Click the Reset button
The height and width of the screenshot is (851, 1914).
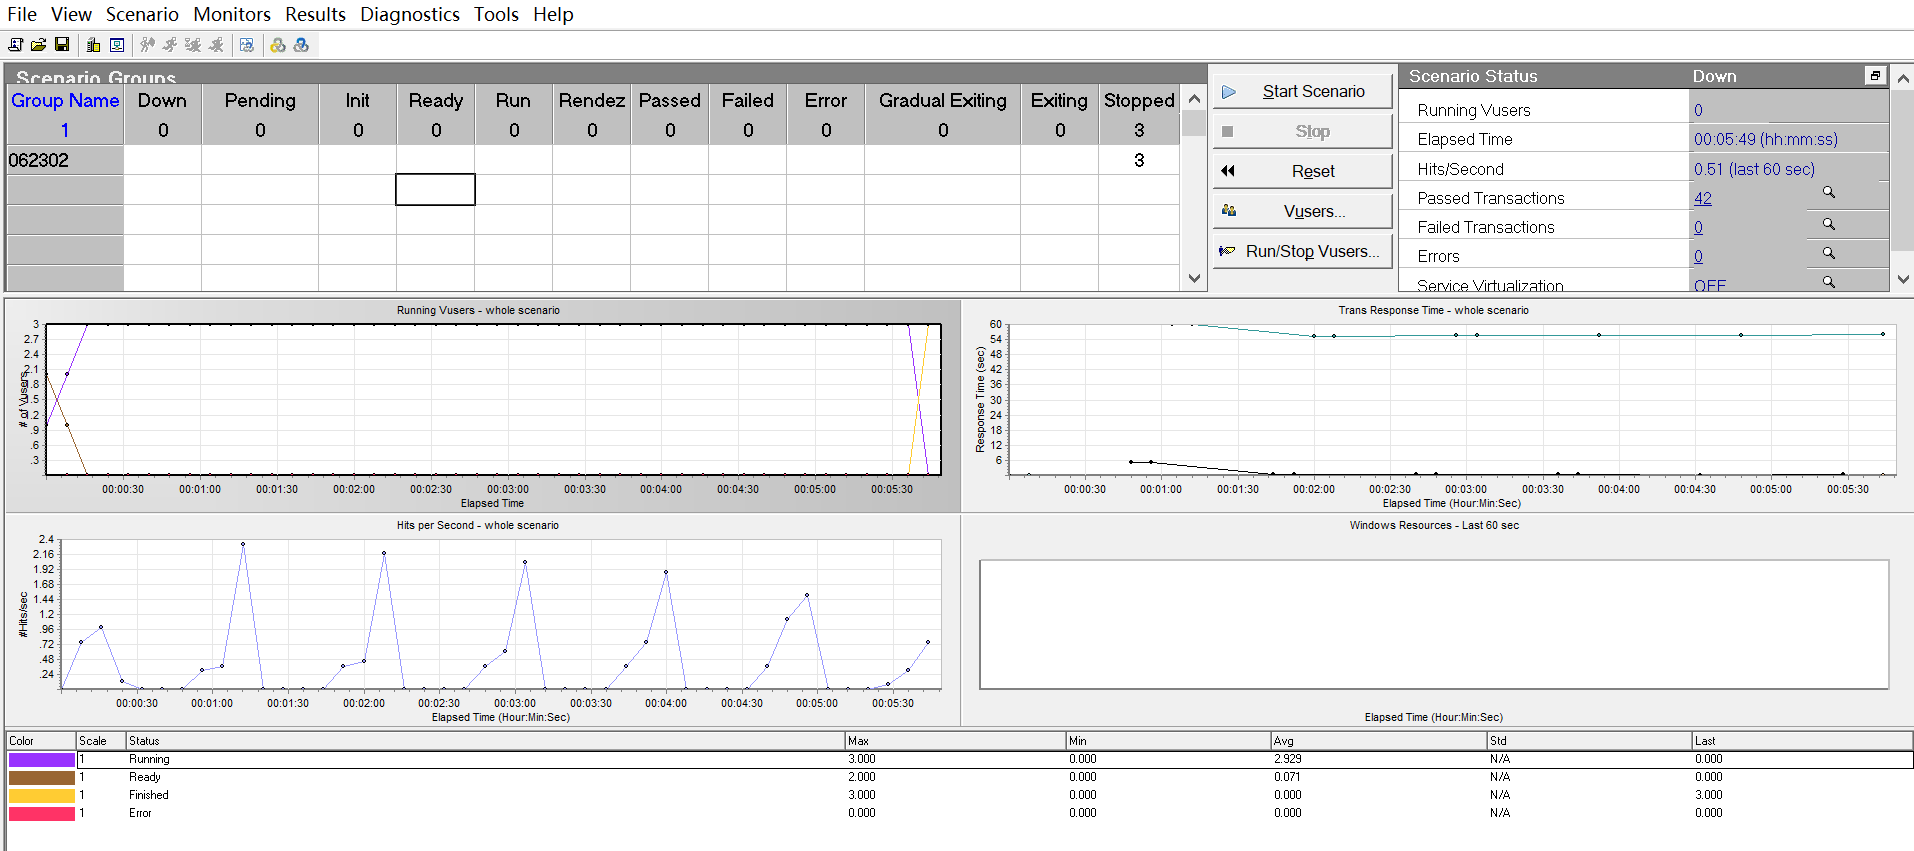[x=1303, y=171]
